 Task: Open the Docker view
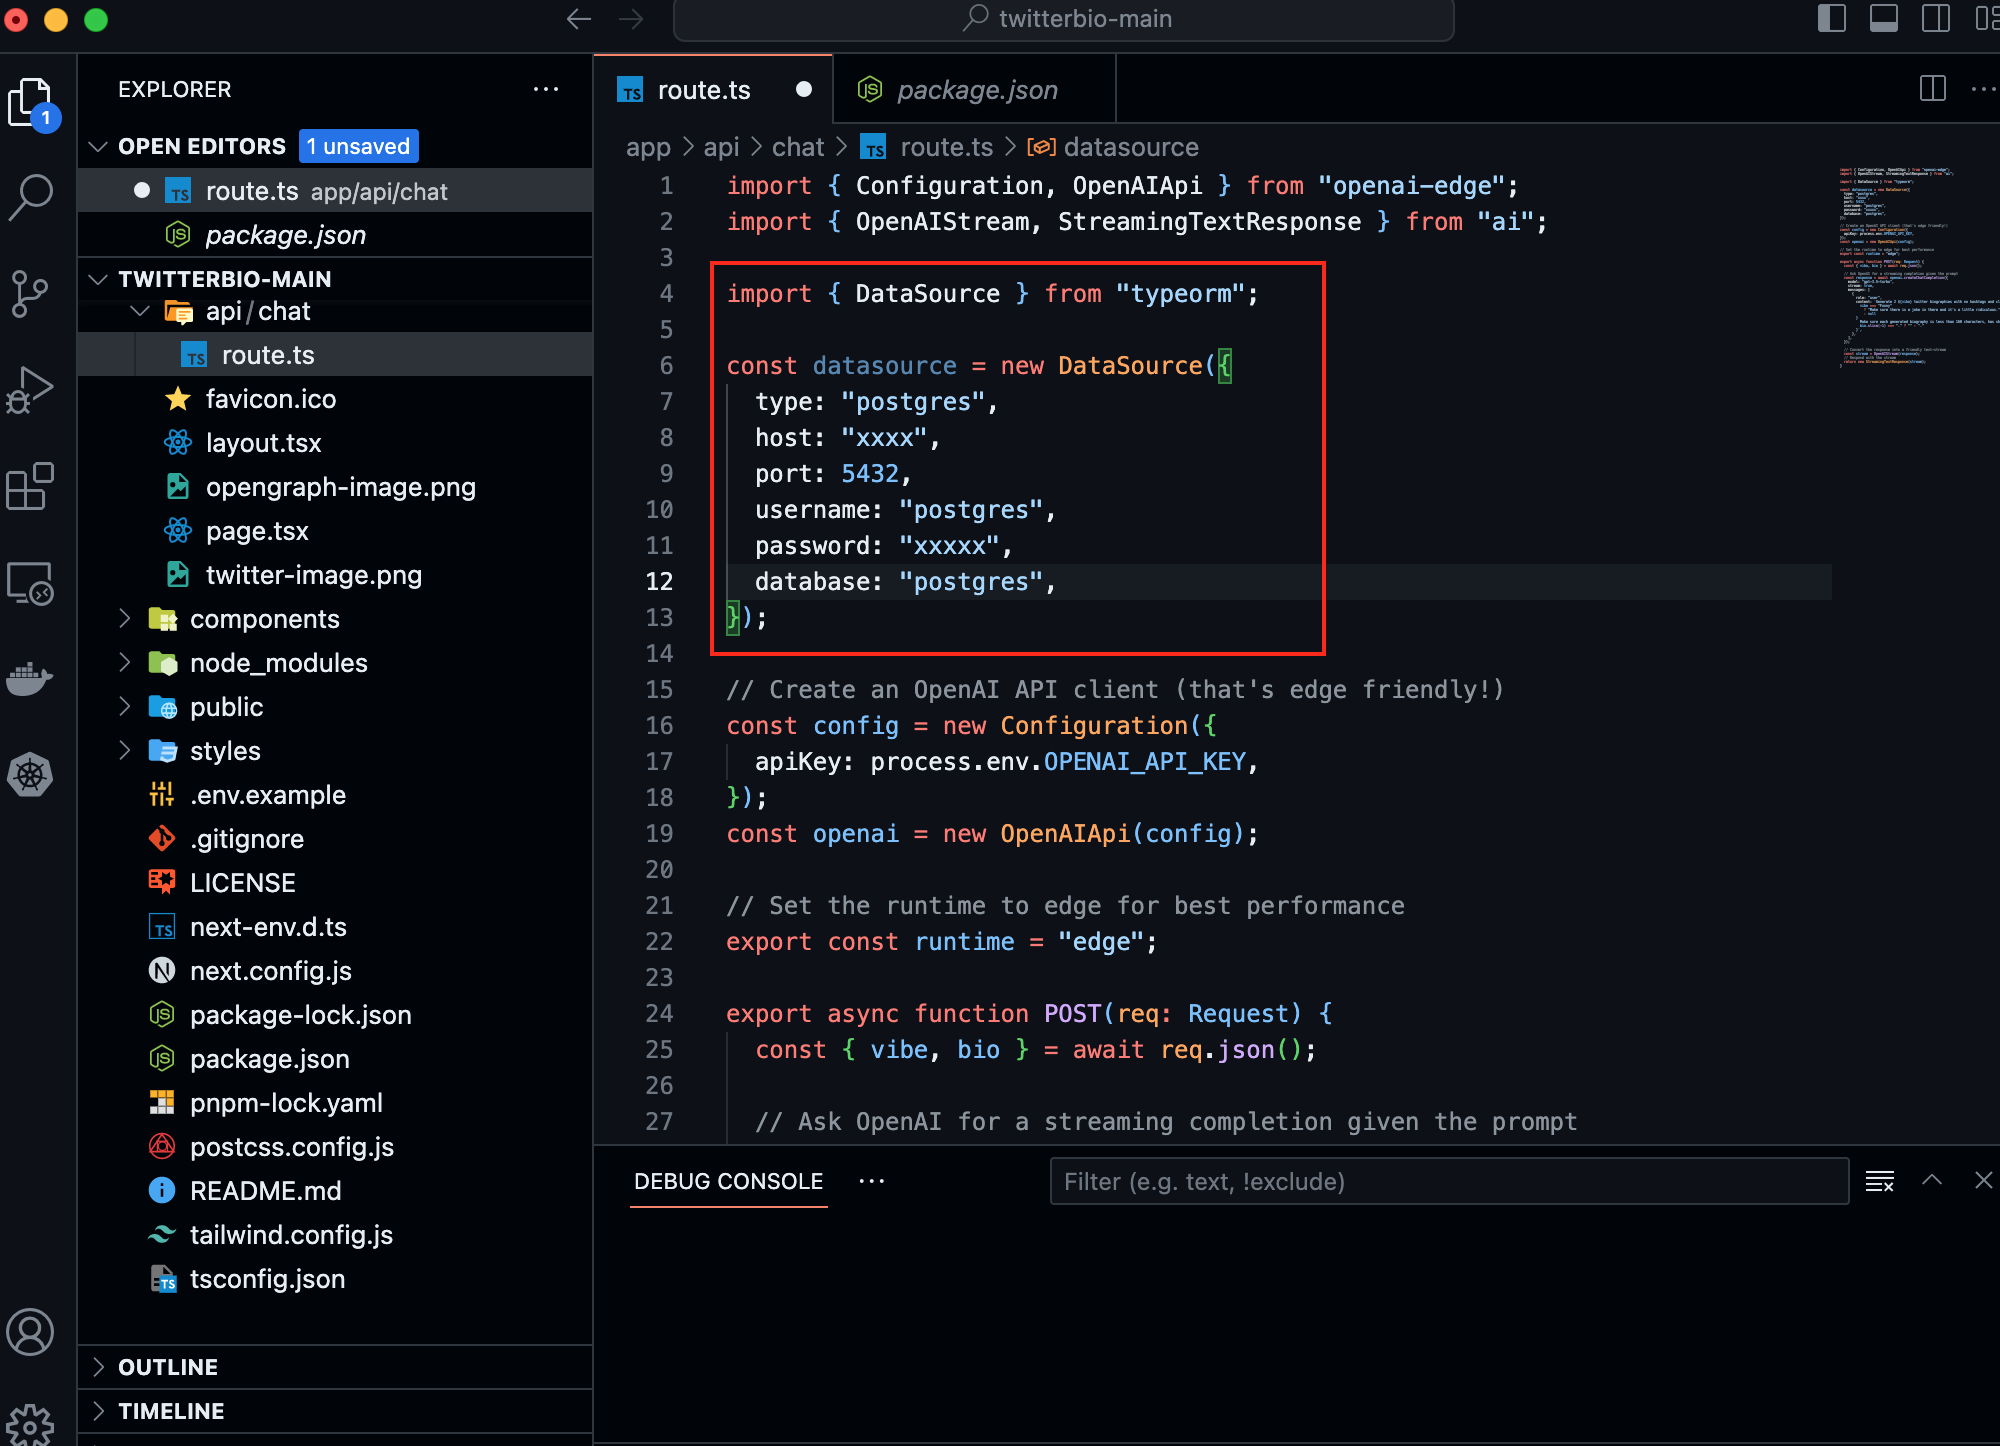31,679
